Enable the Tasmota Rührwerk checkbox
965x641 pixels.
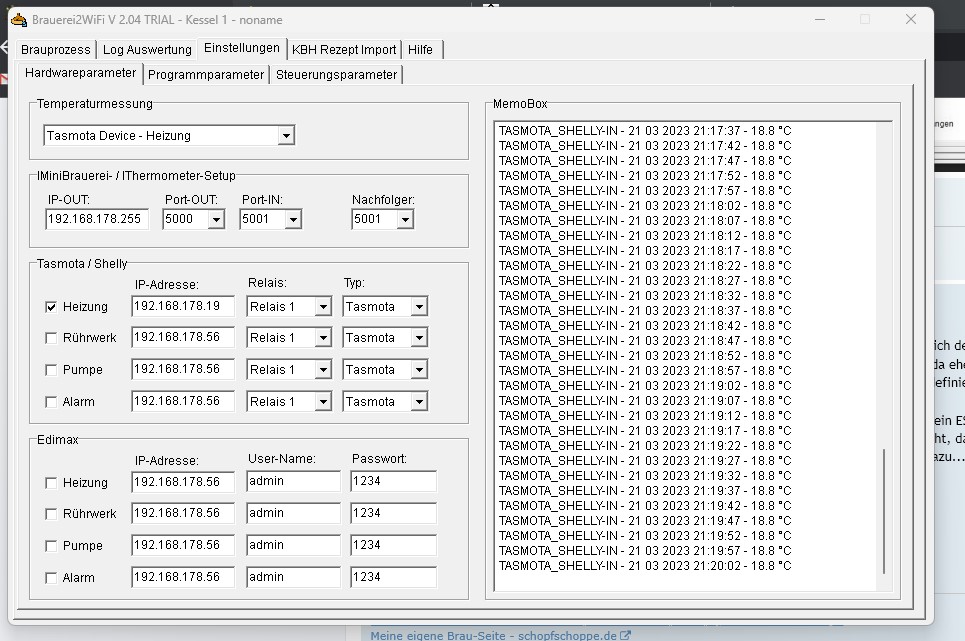click(51, 338)
